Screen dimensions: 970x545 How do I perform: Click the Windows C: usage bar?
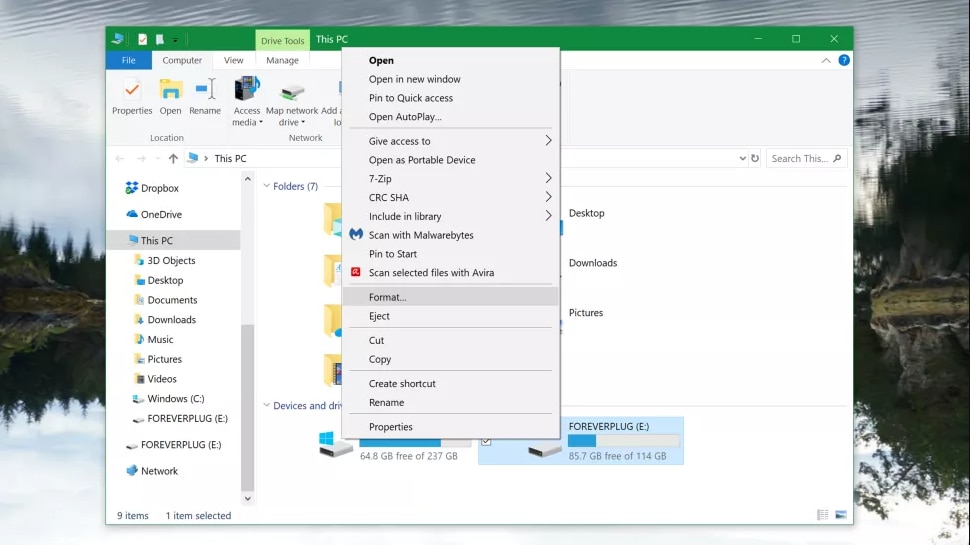tap(415, 442)
